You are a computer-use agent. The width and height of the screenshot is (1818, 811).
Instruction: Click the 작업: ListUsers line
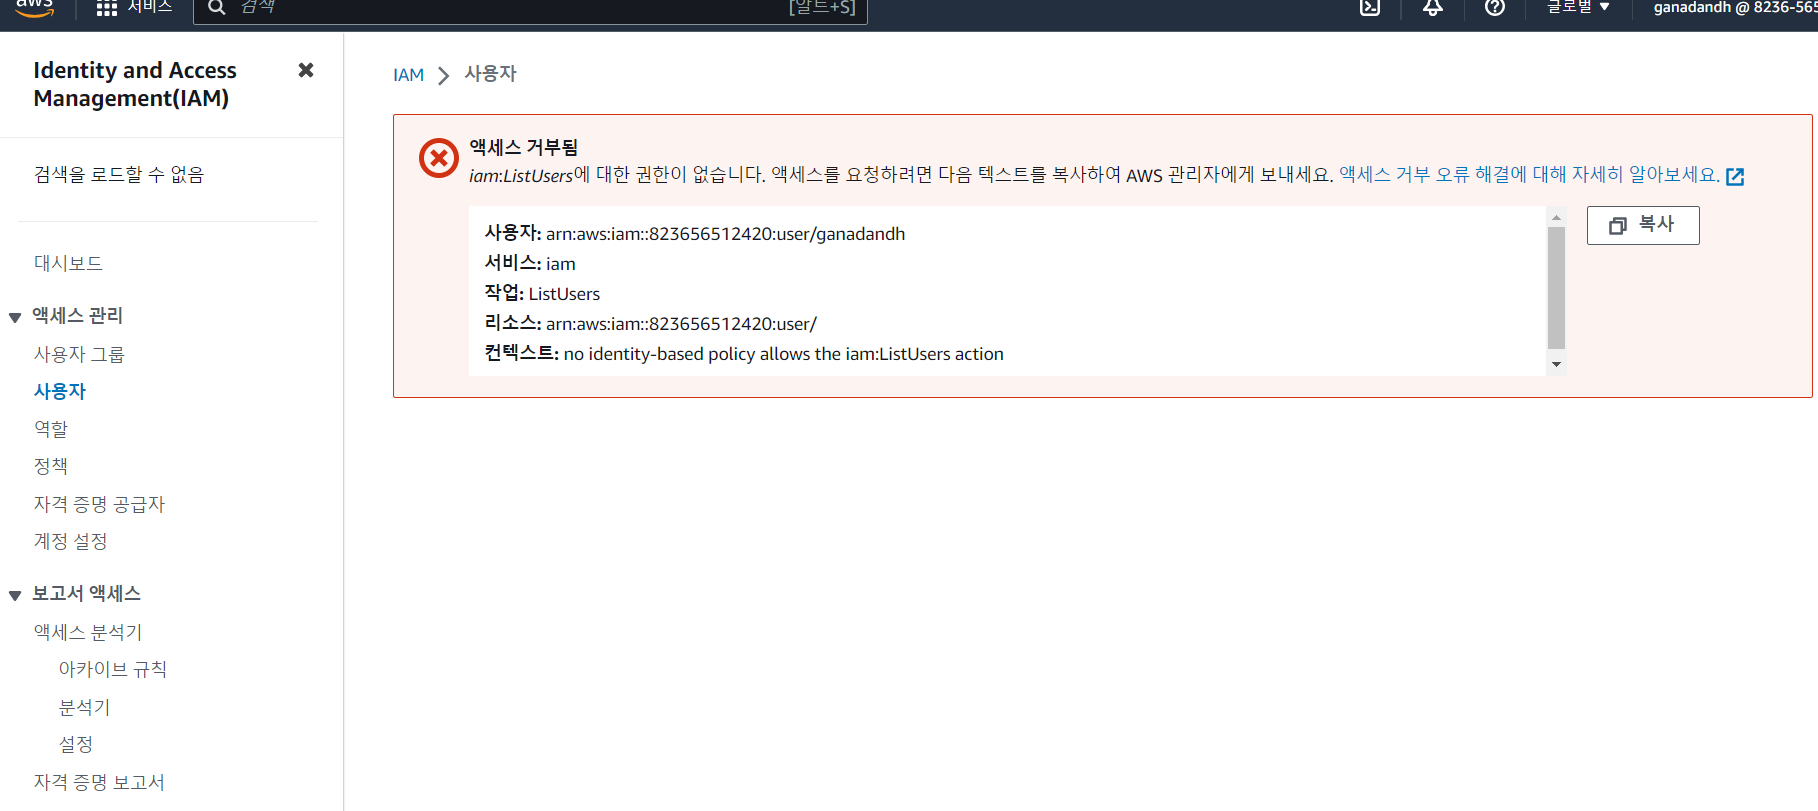[542, 293]
